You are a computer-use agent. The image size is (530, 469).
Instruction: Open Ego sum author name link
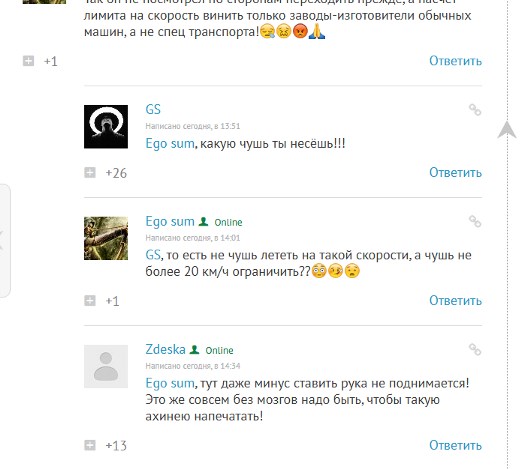coord(170,222)
